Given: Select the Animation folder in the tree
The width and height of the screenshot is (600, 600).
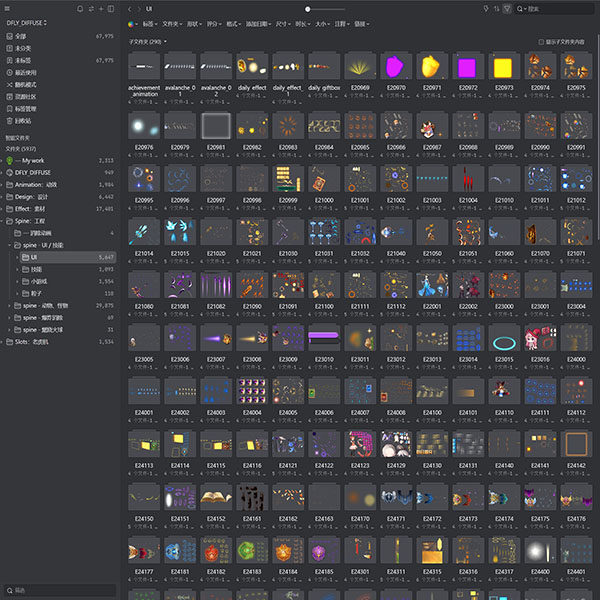Looking at the screenshot, I should 60,185.
